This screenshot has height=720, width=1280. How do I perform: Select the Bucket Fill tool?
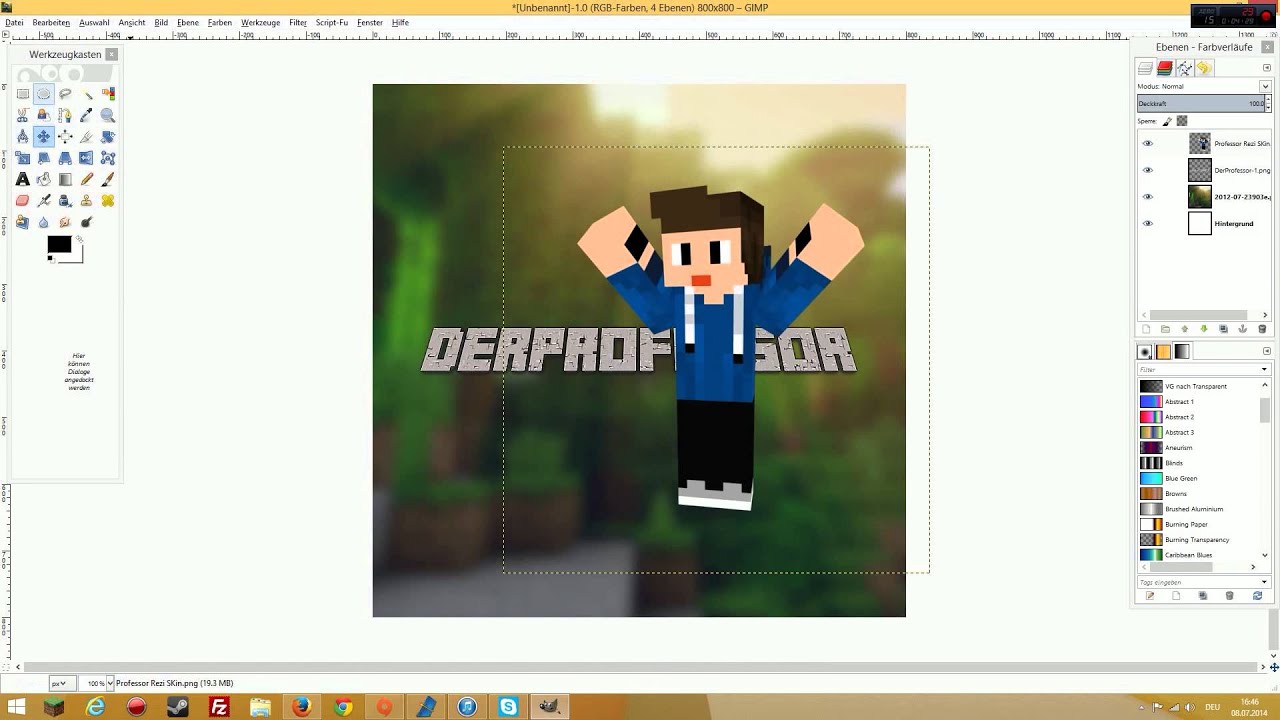tap(44, 179)
